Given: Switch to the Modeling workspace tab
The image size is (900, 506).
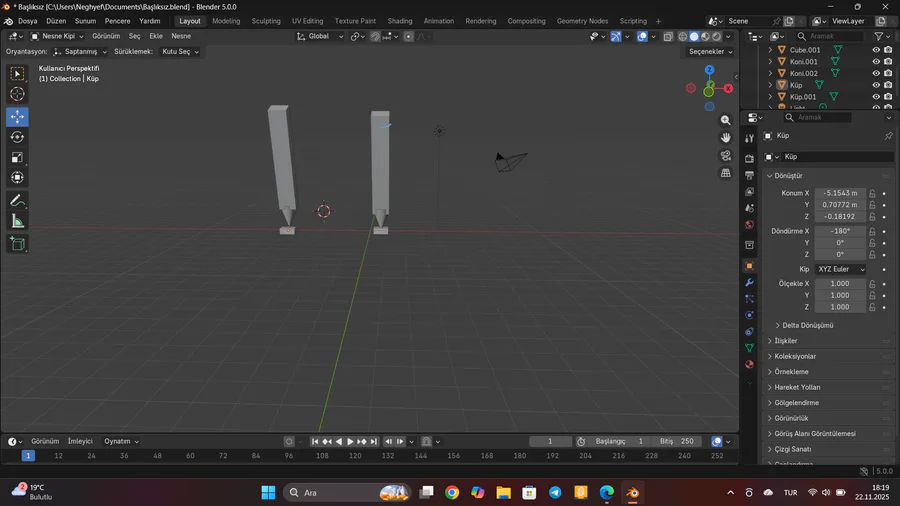Looking at the screenshot, I should coord(226,21).
